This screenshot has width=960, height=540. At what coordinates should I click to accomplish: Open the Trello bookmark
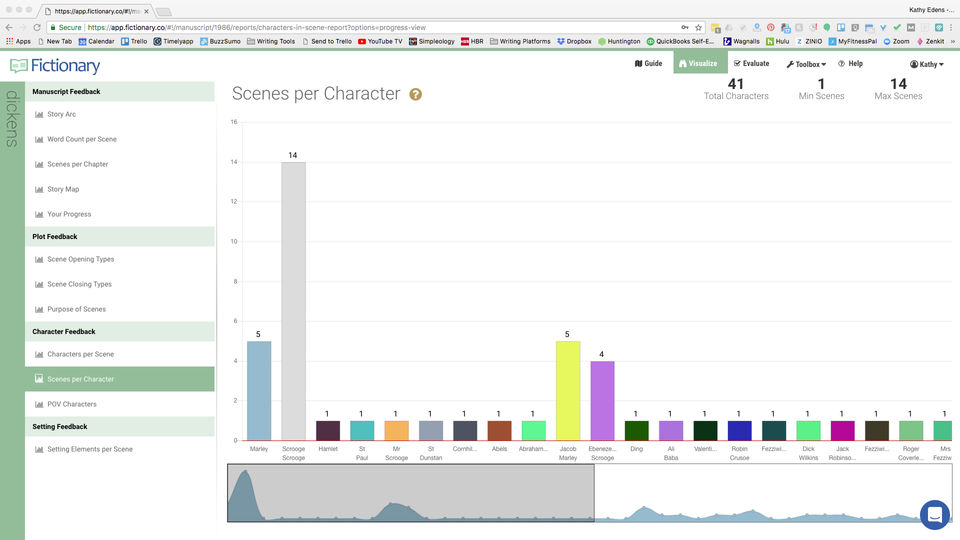(x=134, y=41)
